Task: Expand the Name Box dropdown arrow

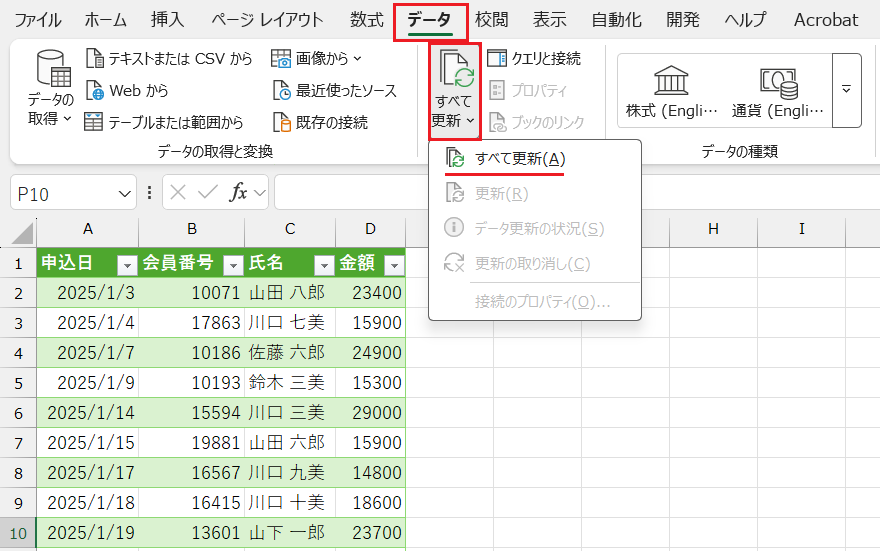Action: (x=125, y=194)
